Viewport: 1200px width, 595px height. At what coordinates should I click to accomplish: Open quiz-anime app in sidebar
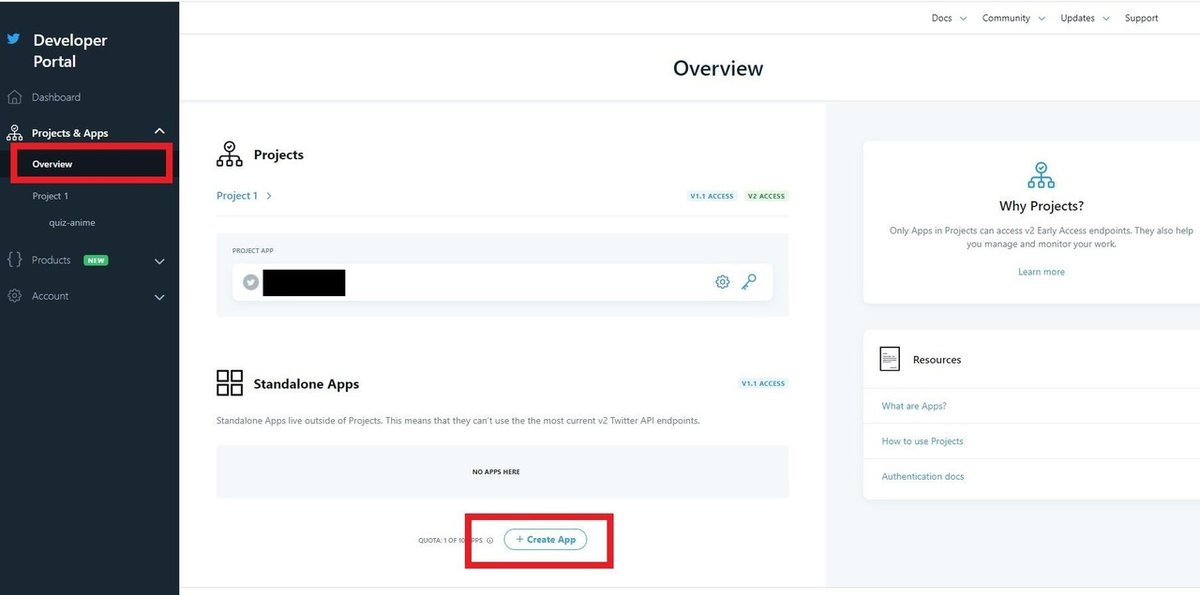(x=72, y=223)
